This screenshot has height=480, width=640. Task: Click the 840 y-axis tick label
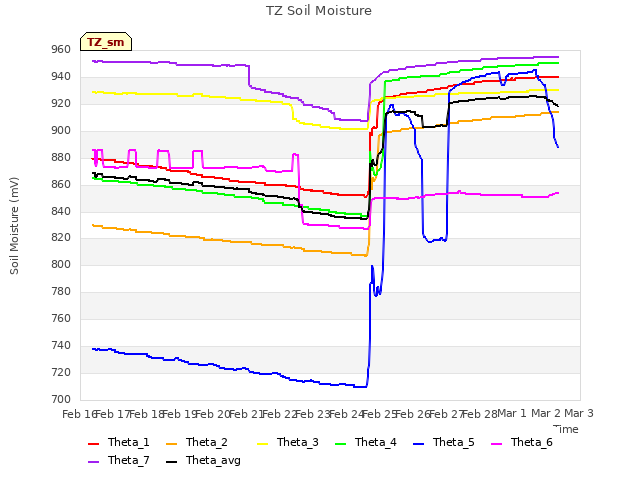61,211
